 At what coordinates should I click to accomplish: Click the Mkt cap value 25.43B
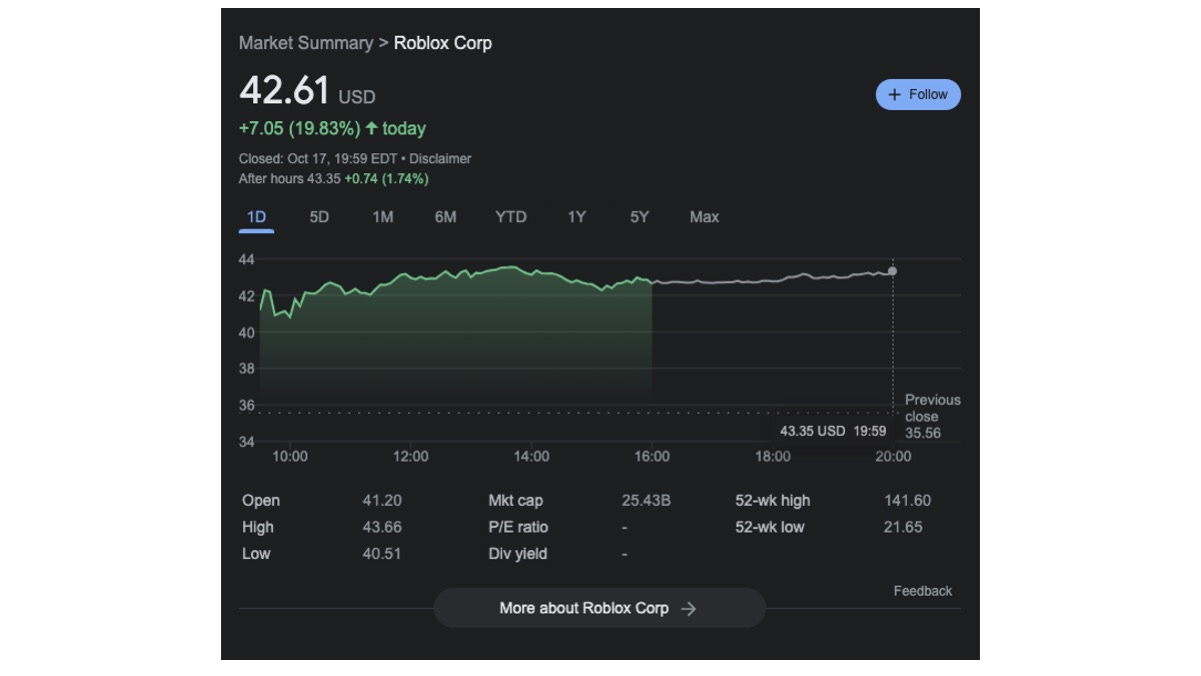click(x=646, y=500)
